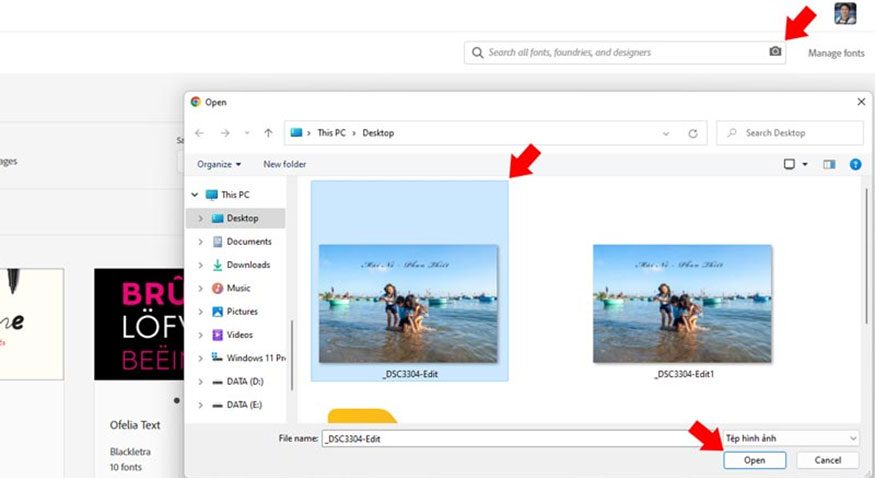This screenshot has width=875, height=478.
Task: Click This PC in the address breadcrumb
Action: 331,133
